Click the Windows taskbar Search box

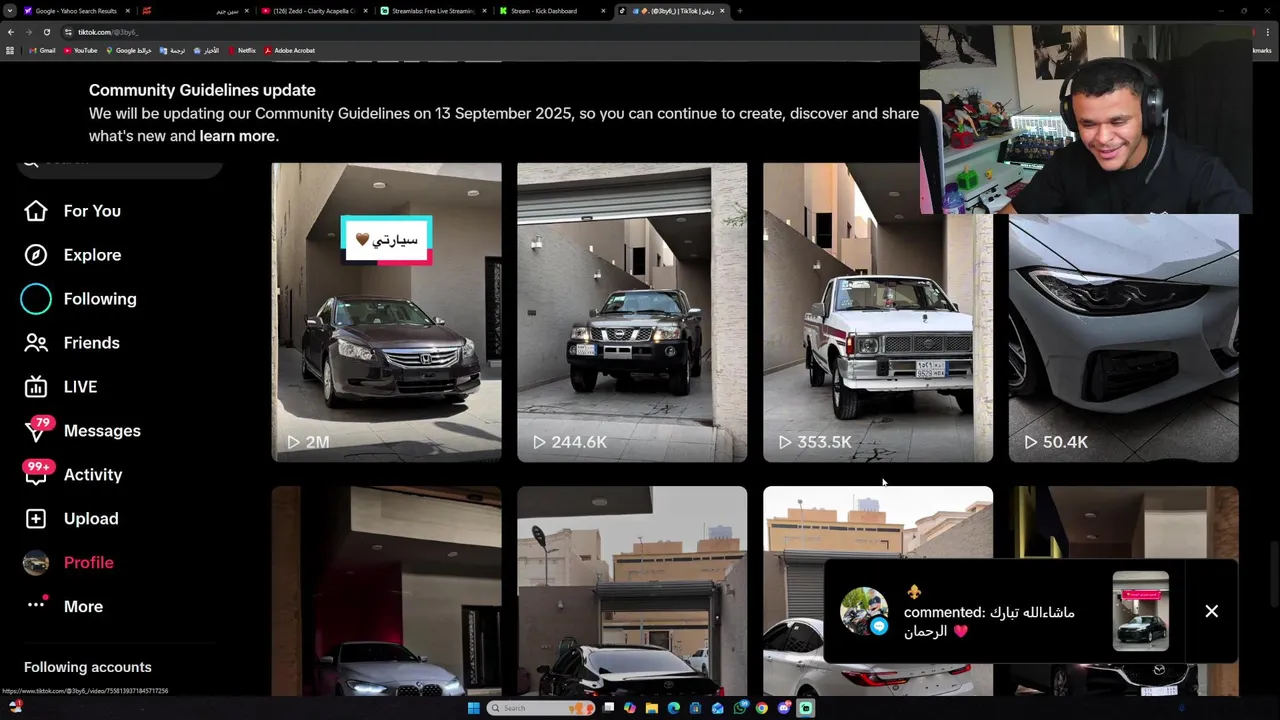[x=540, y=708]
